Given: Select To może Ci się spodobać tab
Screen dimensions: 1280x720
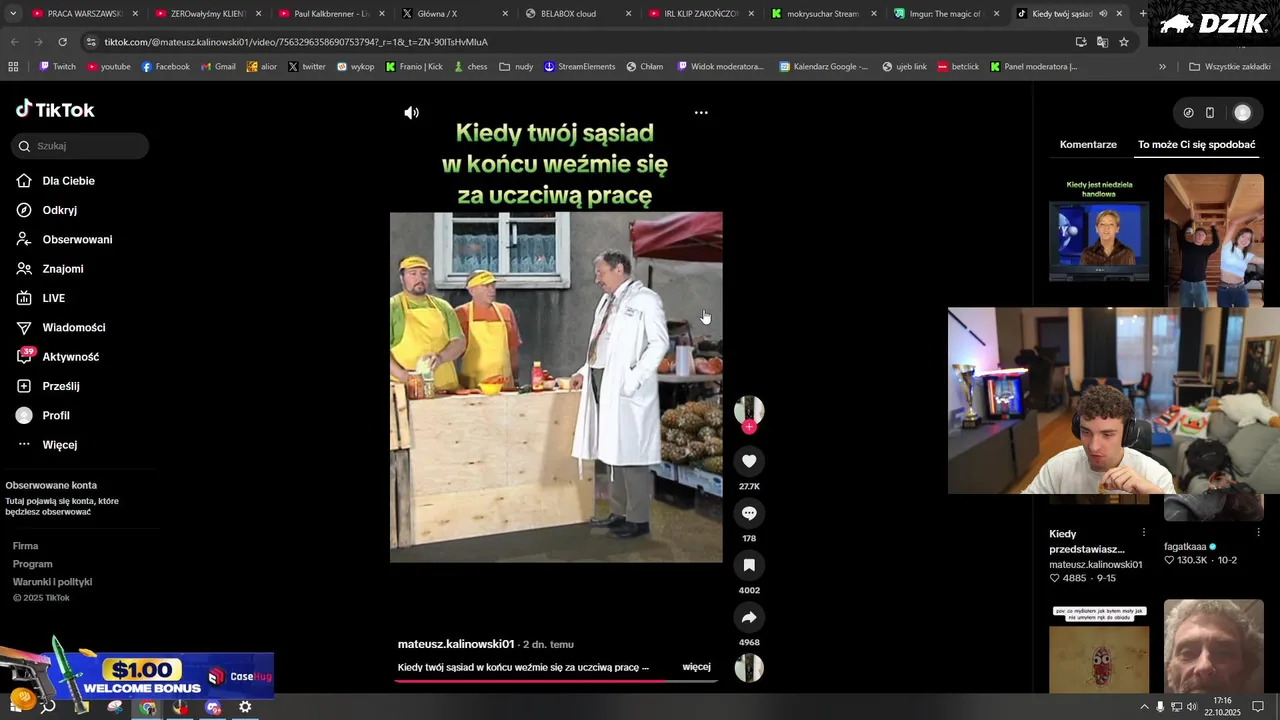Looking at the screenshot, I should [x=1196, y=145].
